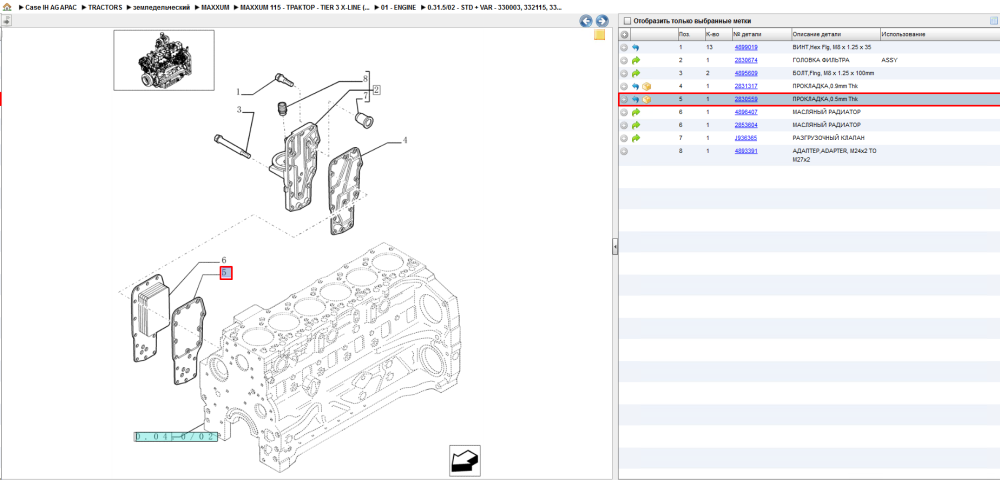The image size is (1000, 480).
Task: Select callout 4 in the diagram
Action: tap(404, 141)
